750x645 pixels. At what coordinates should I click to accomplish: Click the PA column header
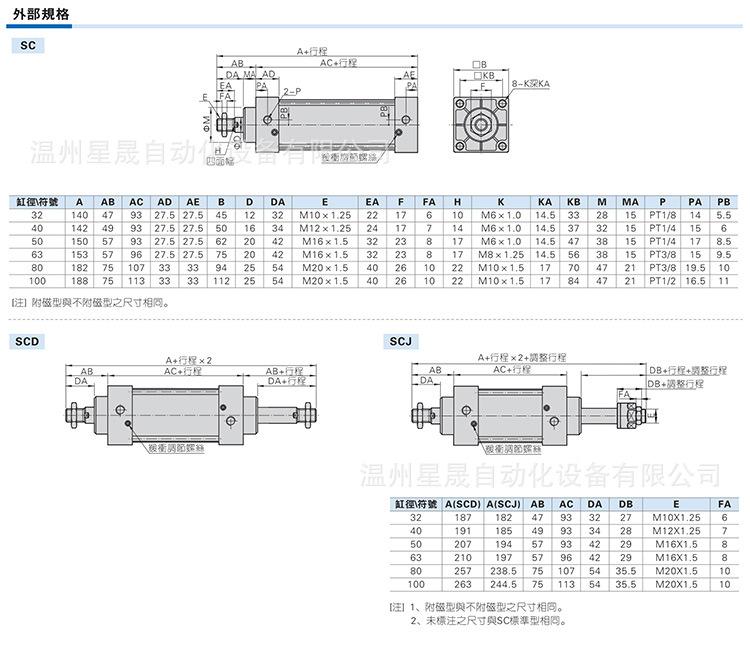pyautogui.click(x=695, y=202)
